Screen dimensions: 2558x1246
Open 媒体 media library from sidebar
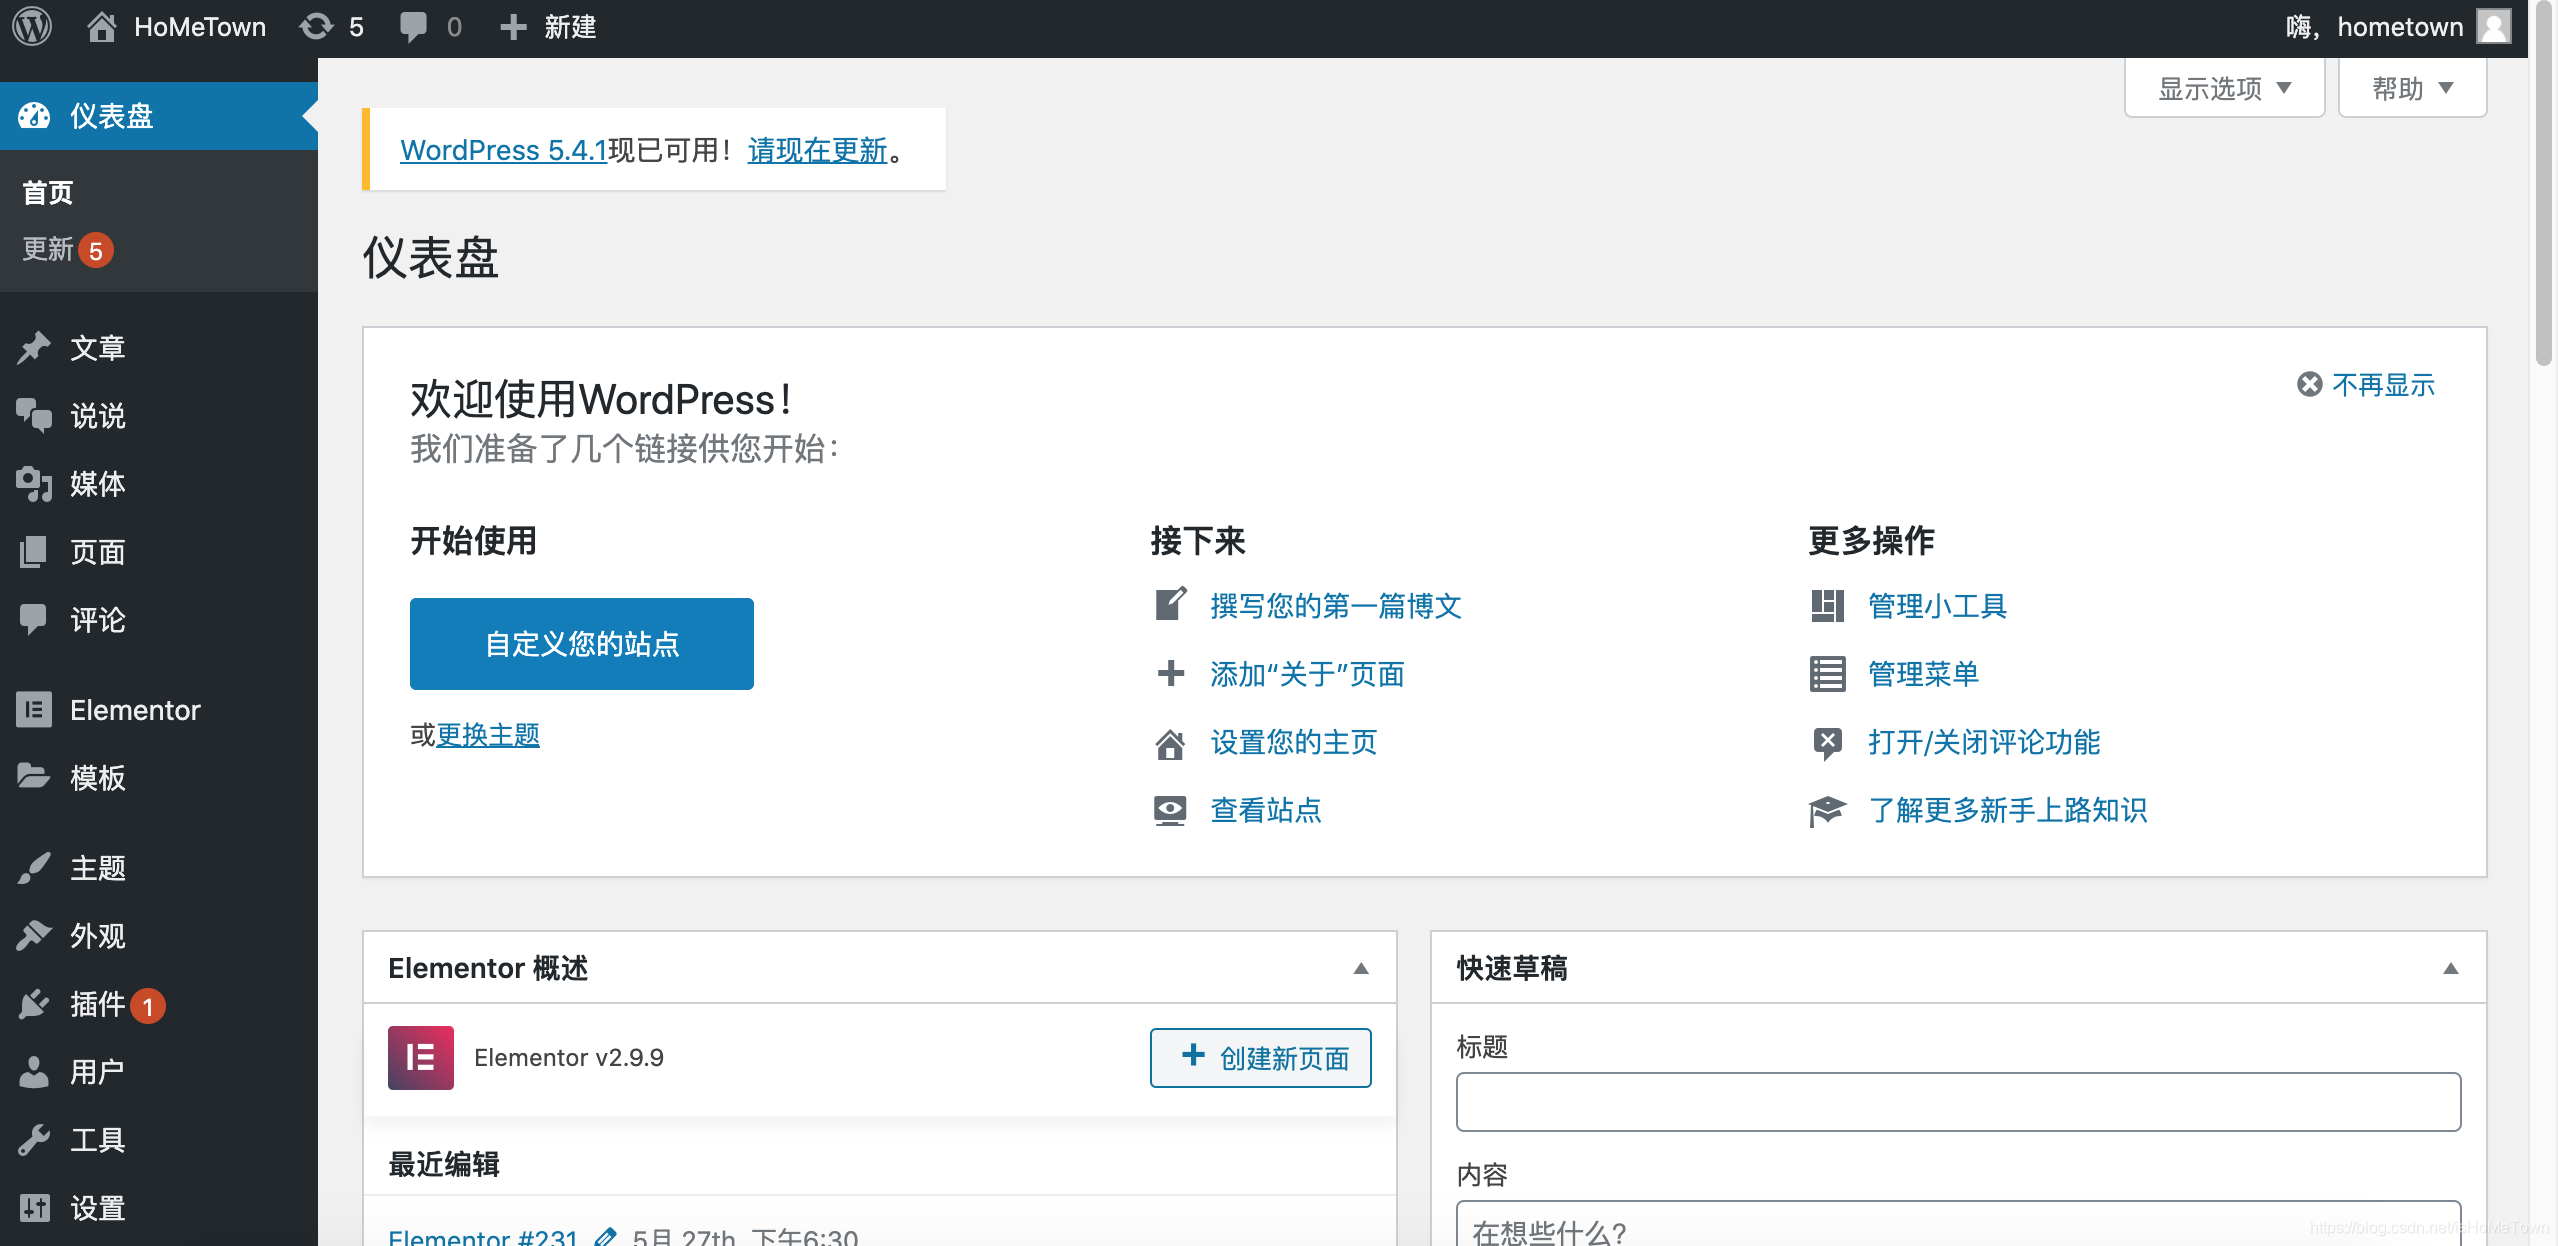97,484
